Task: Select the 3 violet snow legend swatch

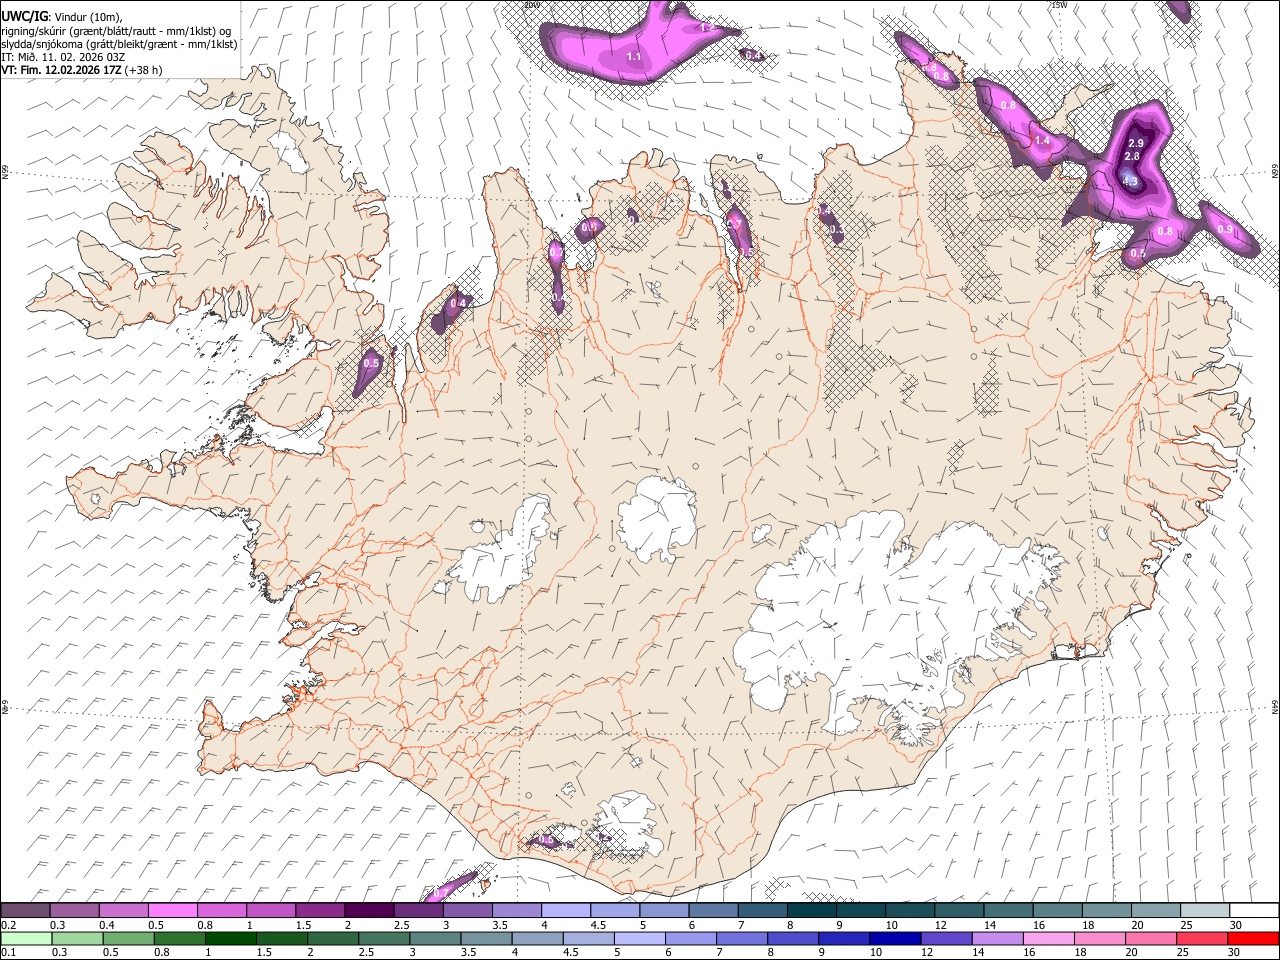Action: click(x=466, y=911)
